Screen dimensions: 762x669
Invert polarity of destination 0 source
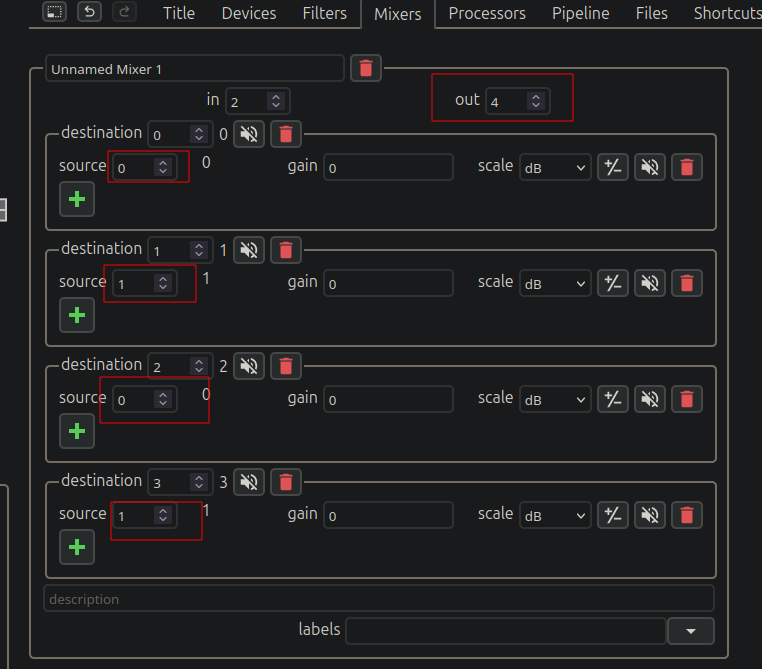[x=612, y=168]
